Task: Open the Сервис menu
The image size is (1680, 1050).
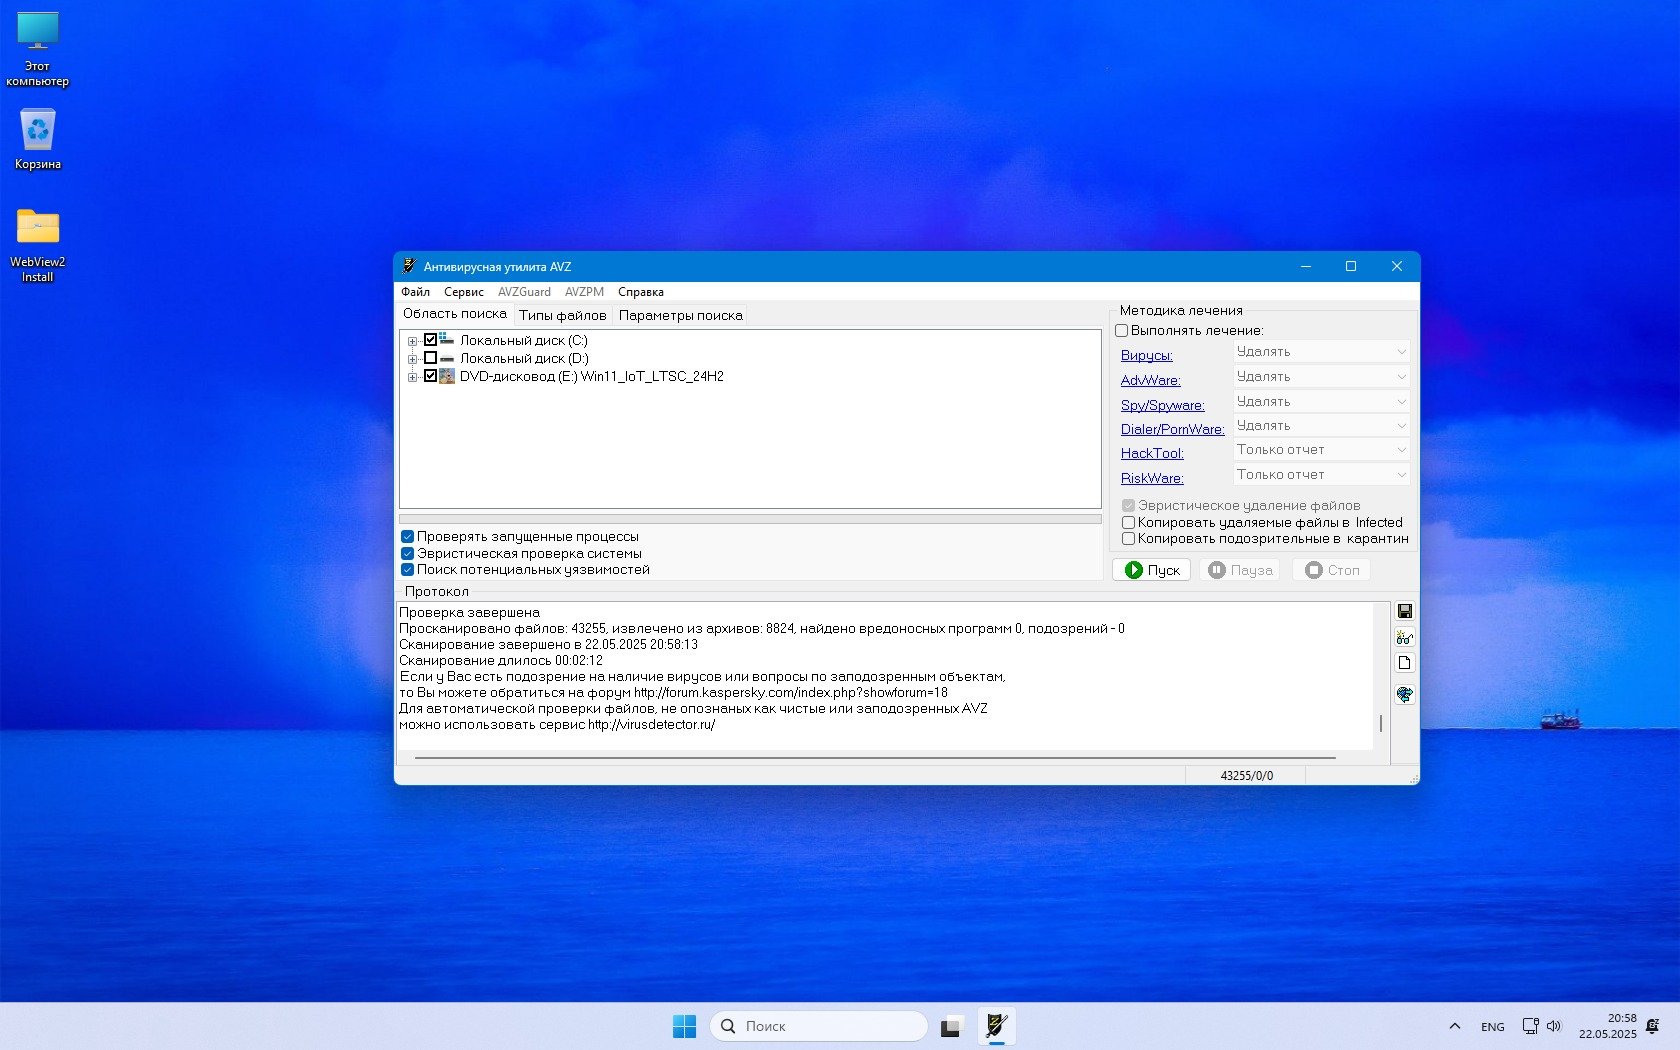Action: click(463, 292)
